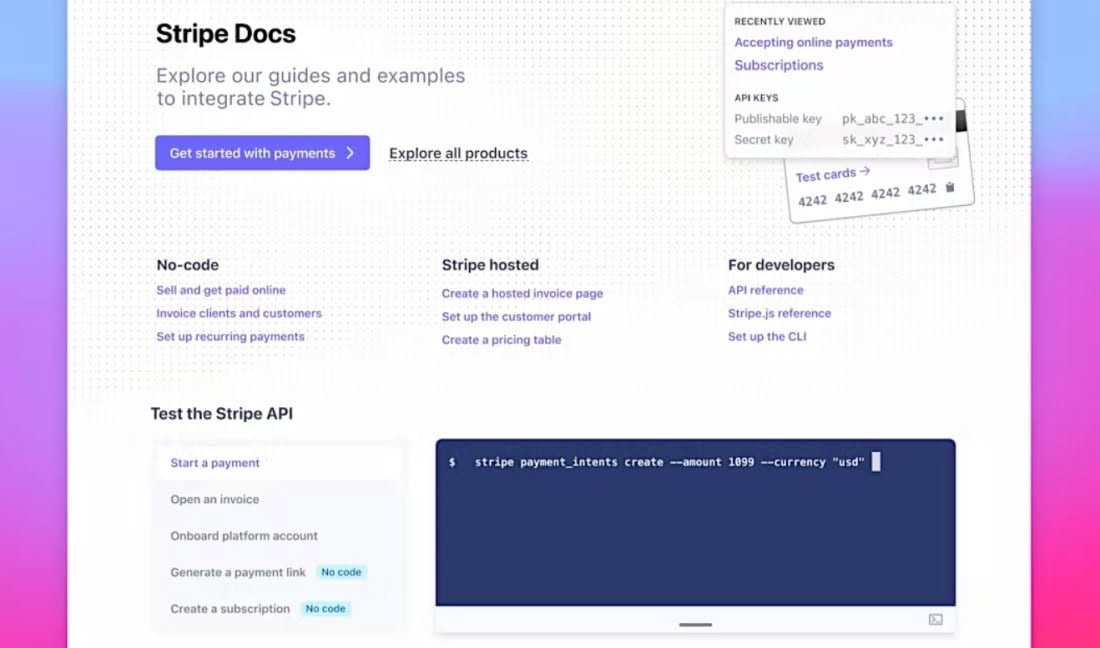Open the API reference link

coord(765,290)
